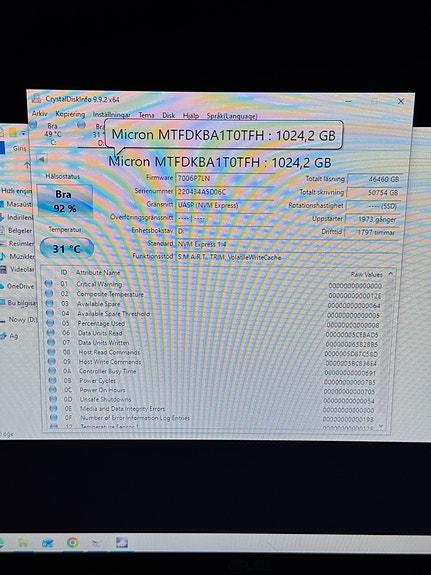Screen dimensions: 431x575
Task: Open the Arkiv menu
Action: coord(39,114)
